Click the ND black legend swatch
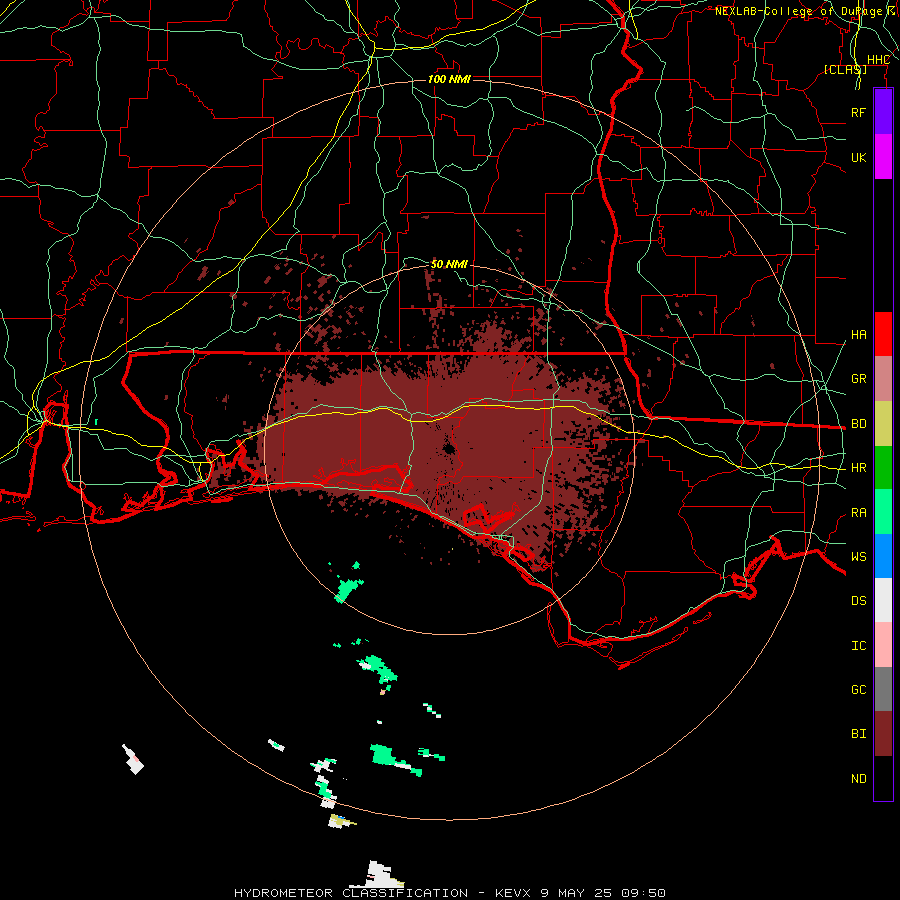 (883, 778)
